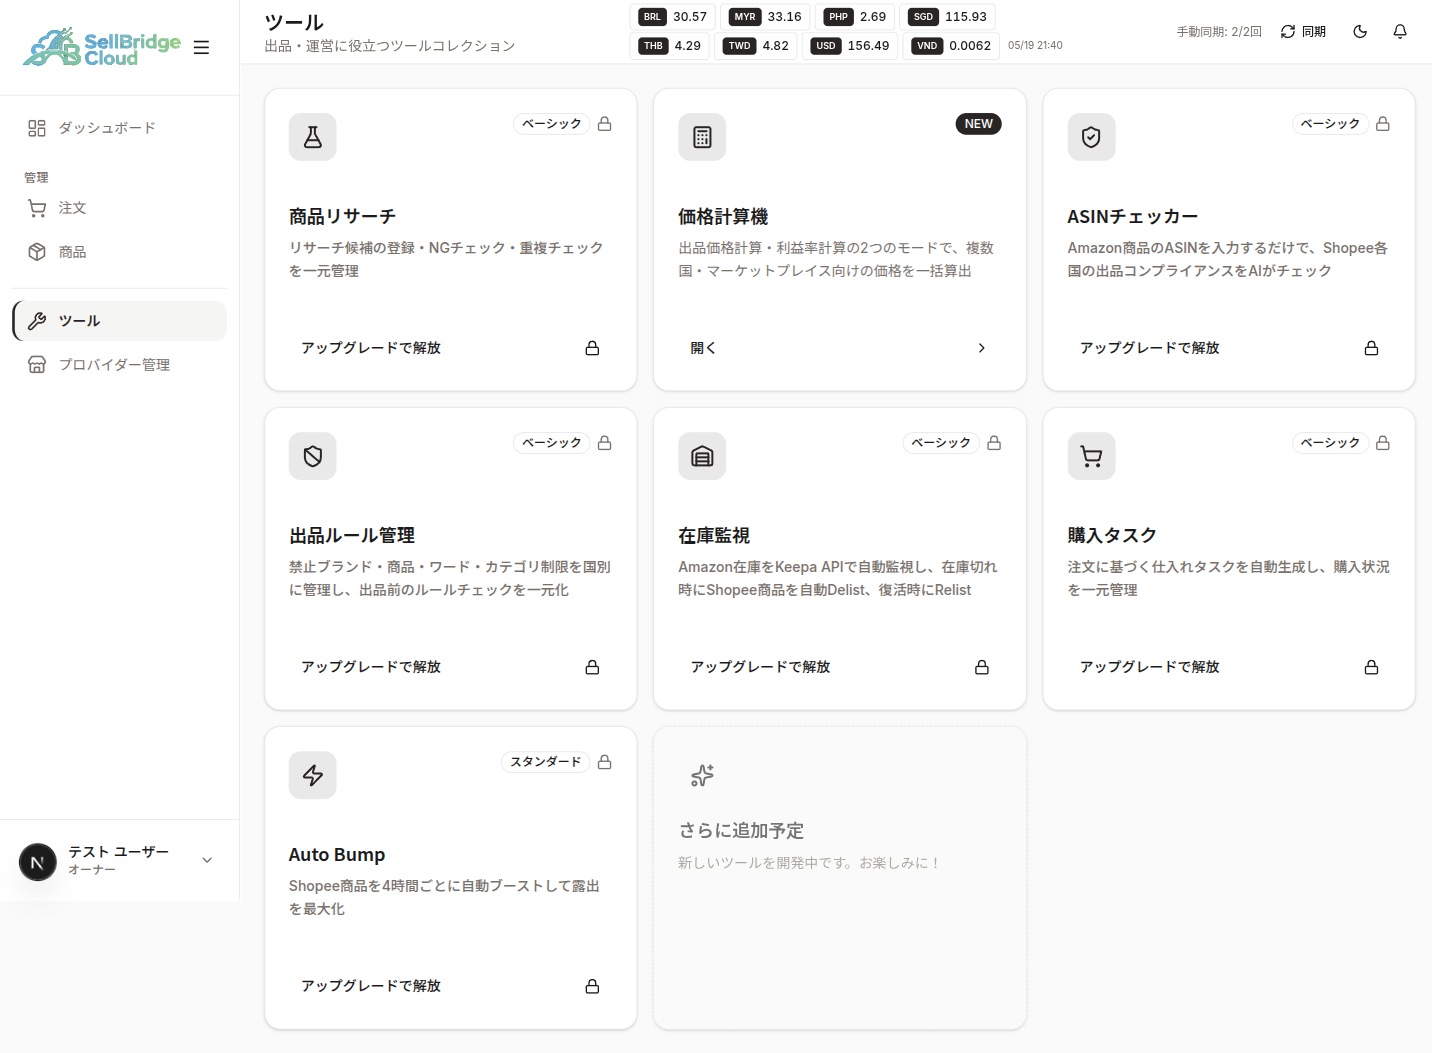Click the top lock icon on ASINチェッカー card

point(1383,124)
